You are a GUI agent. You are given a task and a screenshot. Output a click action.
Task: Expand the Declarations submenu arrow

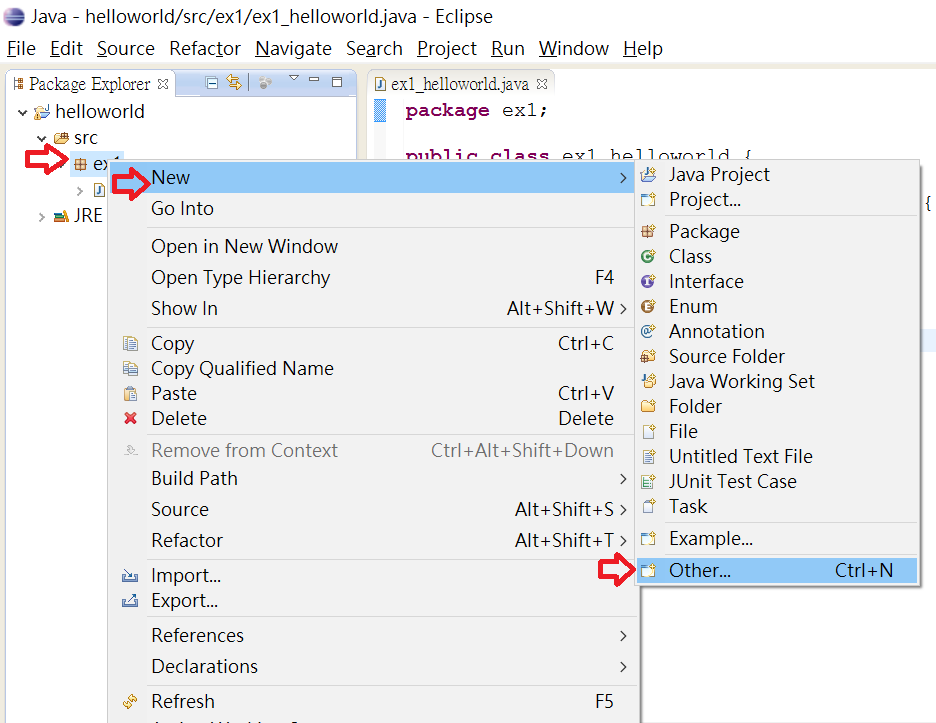(x=623, y=667)
